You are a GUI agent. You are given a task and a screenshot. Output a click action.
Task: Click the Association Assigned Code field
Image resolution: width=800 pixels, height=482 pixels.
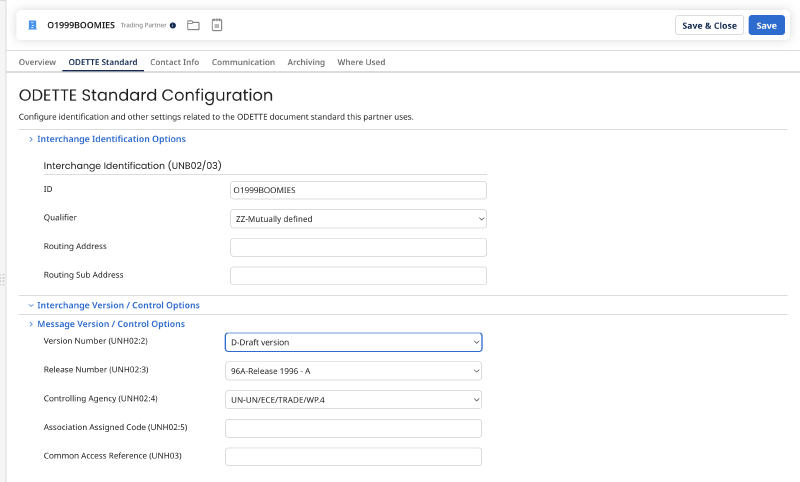(353, 428)
